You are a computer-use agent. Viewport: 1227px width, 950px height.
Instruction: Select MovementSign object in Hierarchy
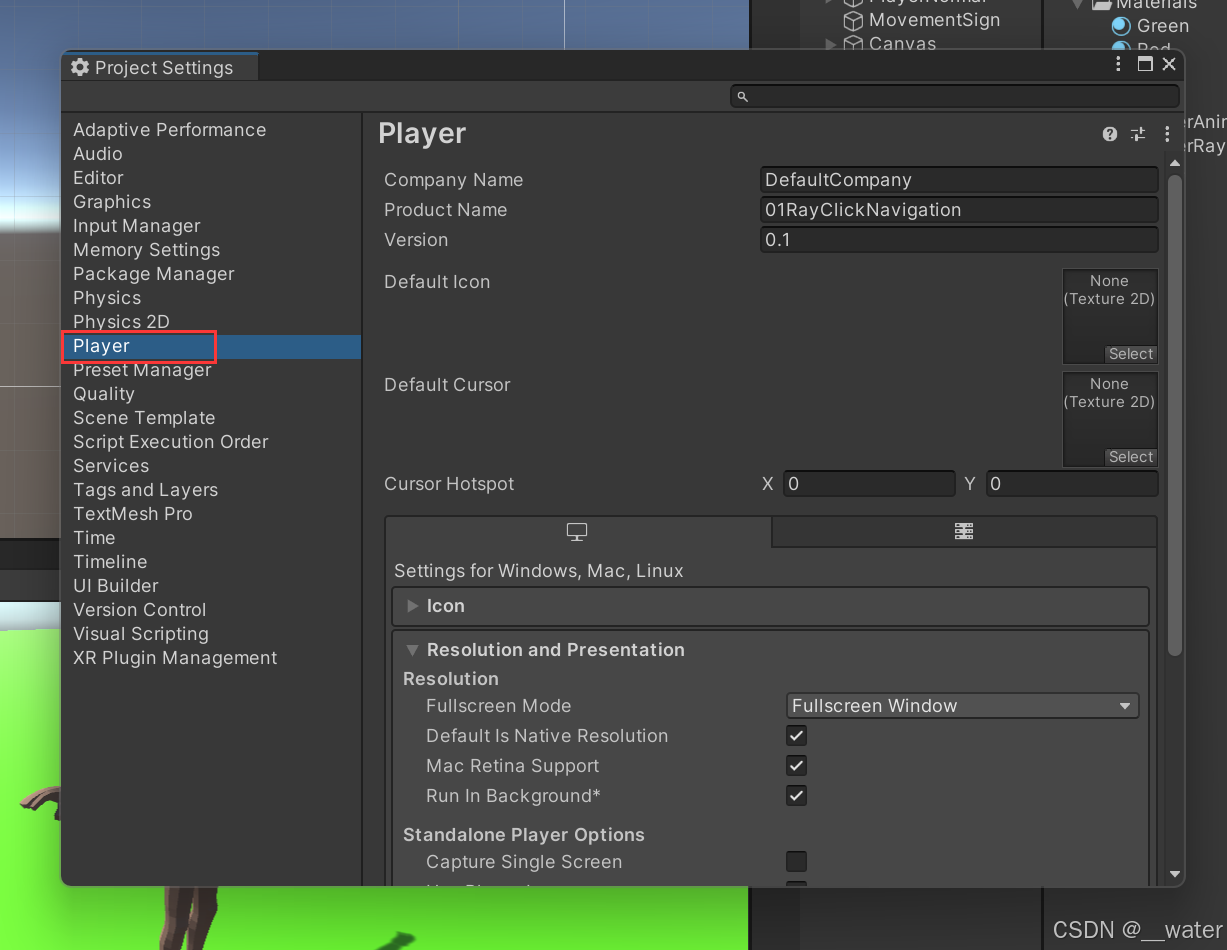pyautogui.click(x=934, y=20)
